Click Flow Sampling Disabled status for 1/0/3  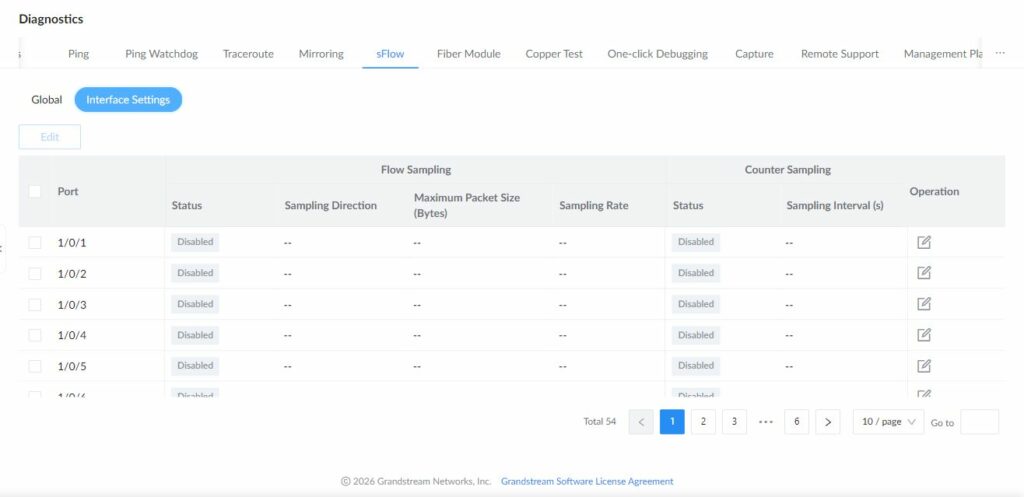[195, 304]
